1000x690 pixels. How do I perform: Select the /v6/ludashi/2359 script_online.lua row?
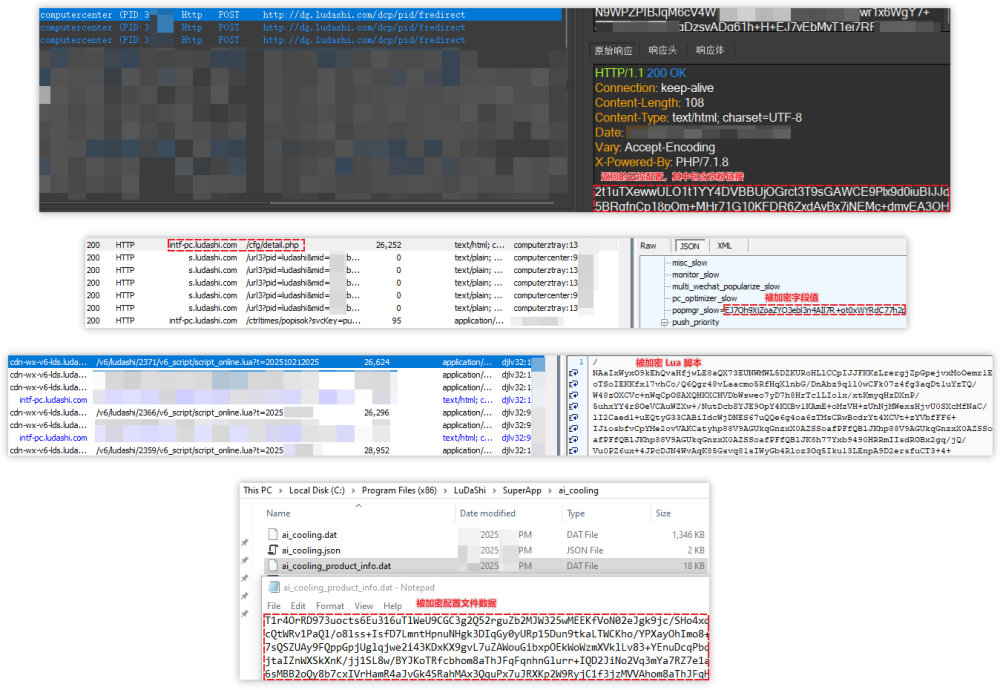pos(277,450)
